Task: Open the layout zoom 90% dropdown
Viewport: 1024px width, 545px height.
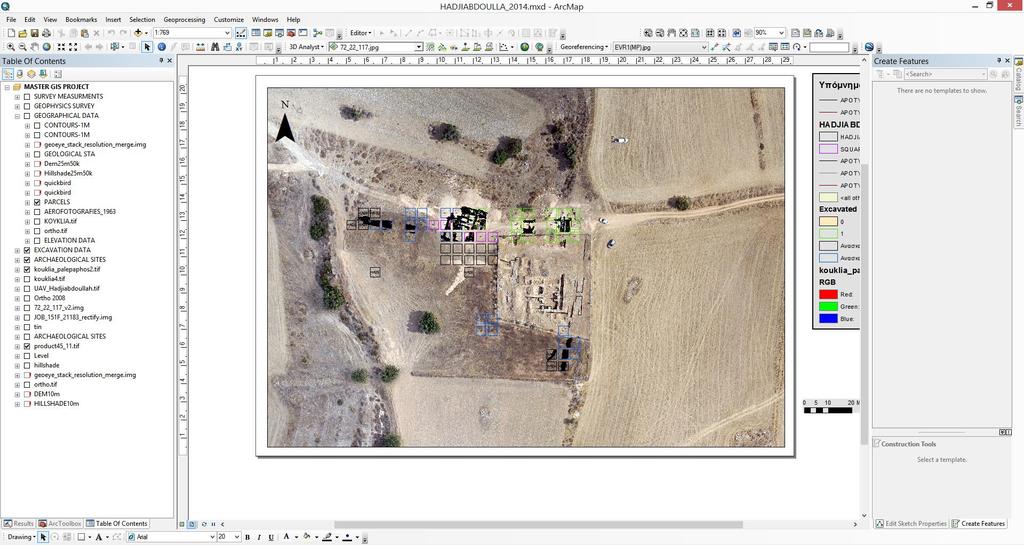Action: (x=781, y=33)
